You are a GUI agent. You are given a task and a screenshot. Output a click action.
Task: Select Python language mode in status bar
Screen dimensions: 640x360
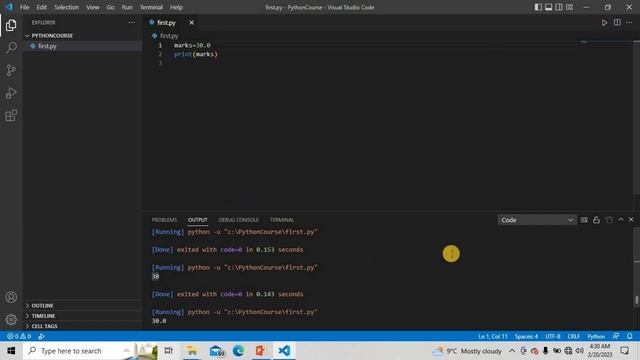596,336
